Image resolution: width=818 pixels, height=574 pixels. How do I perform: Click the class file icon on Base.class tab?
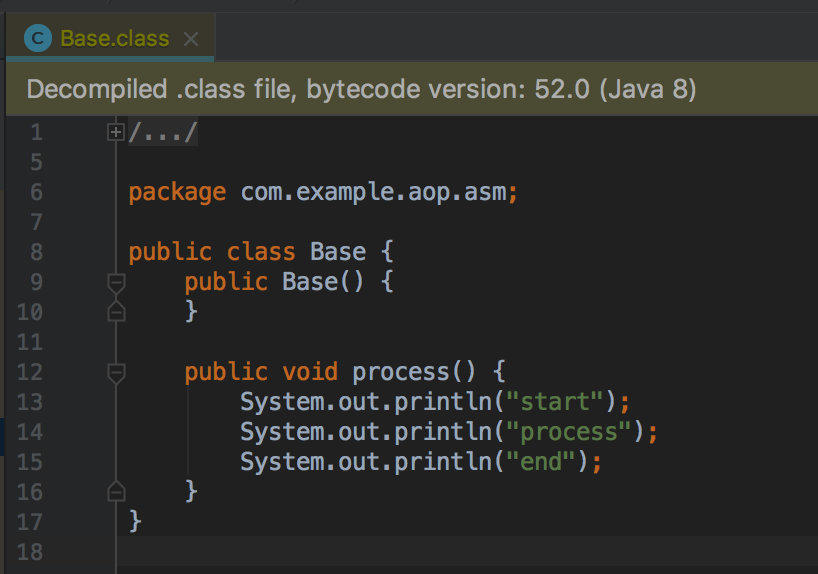38,39
